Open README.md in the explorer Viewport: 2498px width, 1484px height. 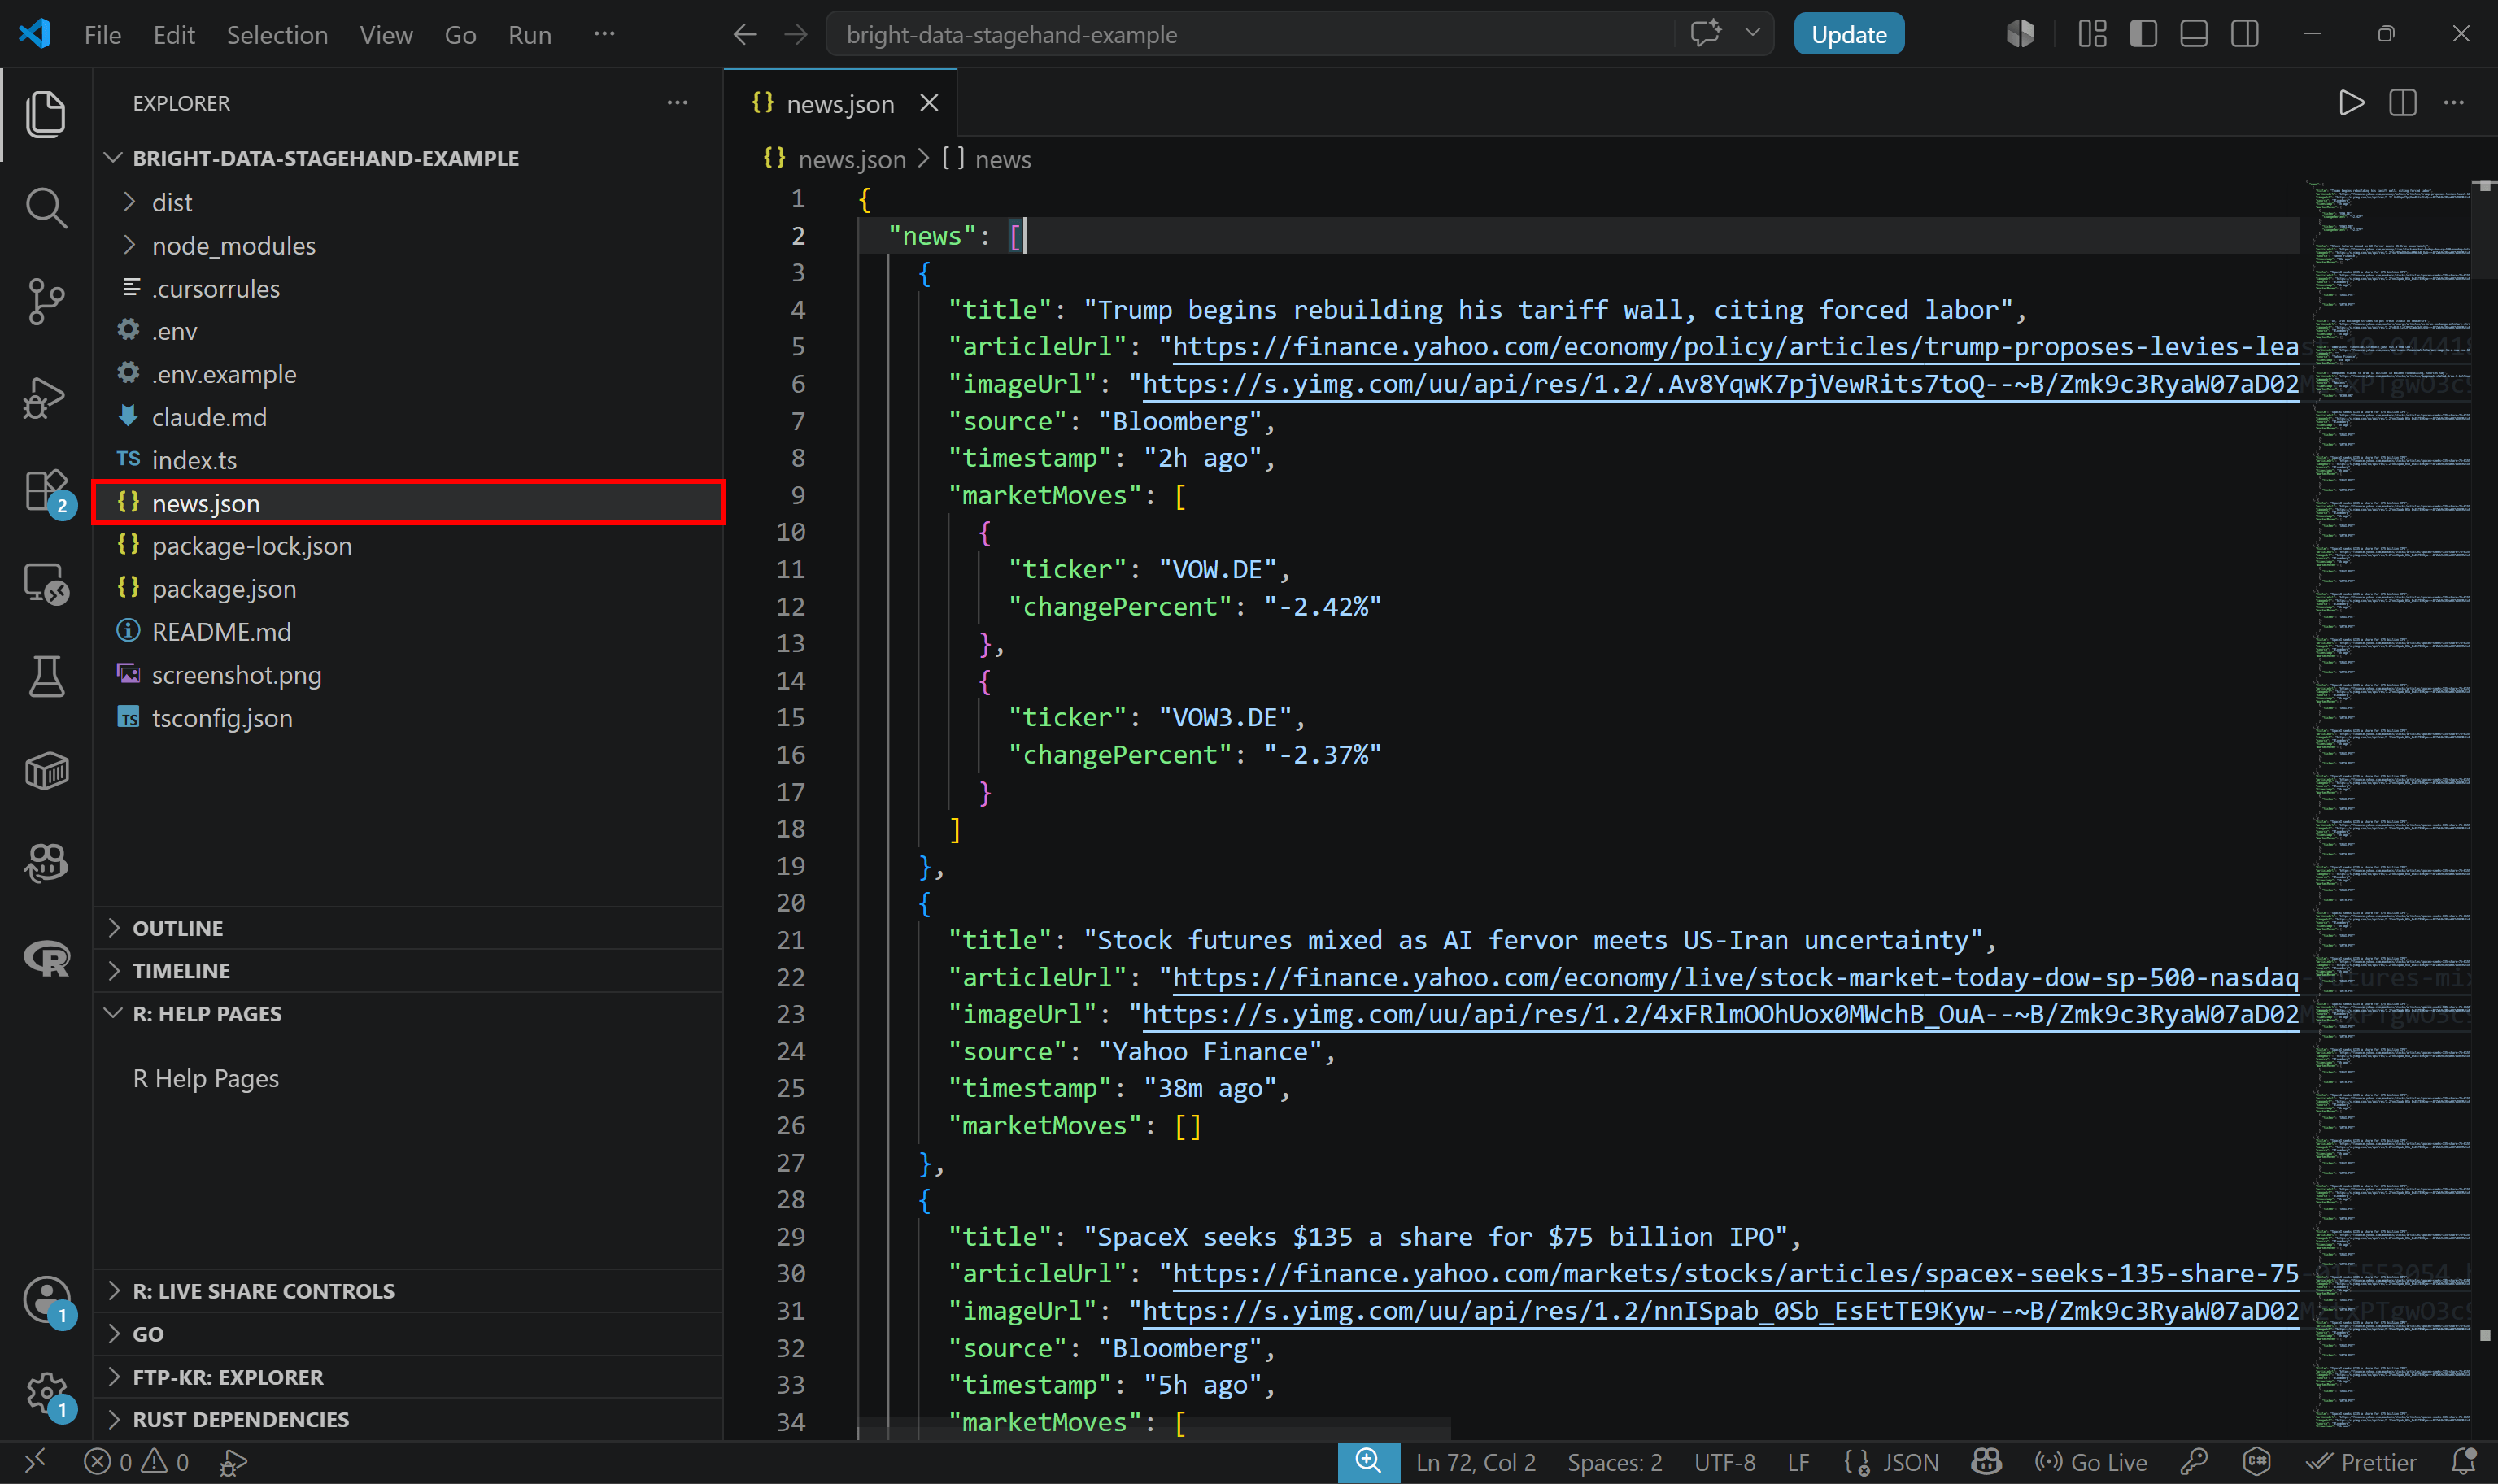pyautogui.click(x=408, y=632)
